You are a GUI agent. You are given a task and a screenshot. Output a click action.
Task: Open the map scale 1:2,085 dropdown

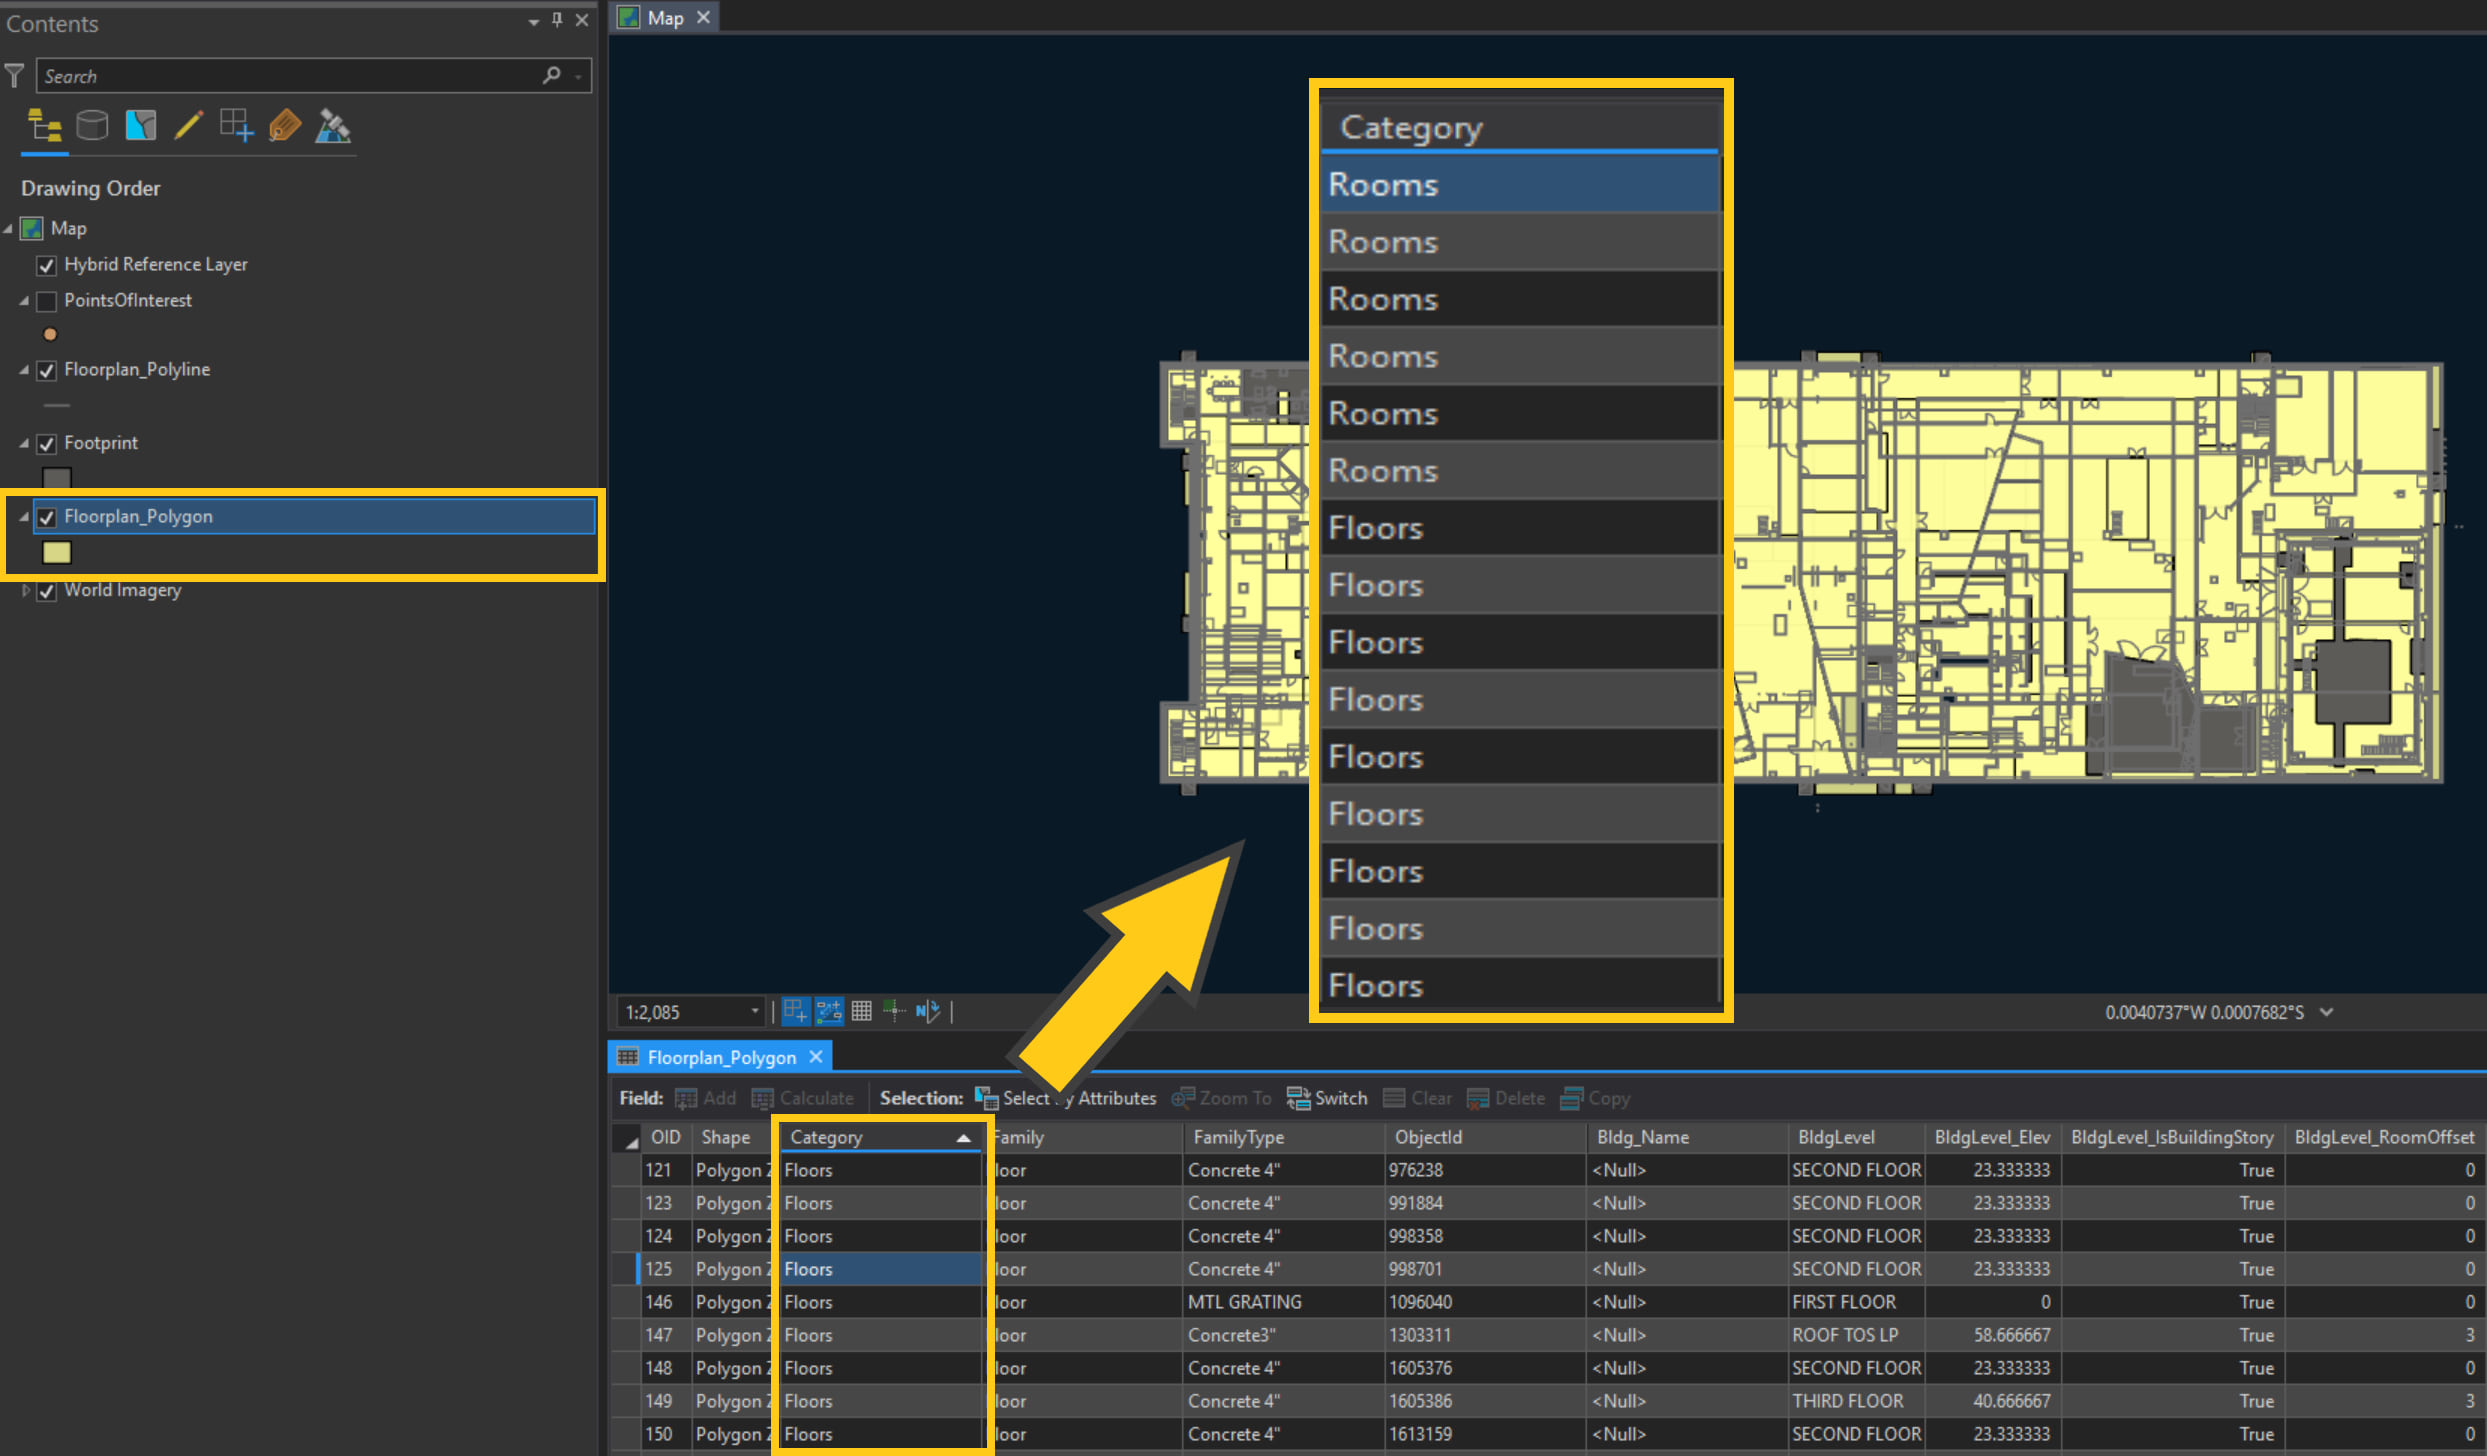[755, 1012]
